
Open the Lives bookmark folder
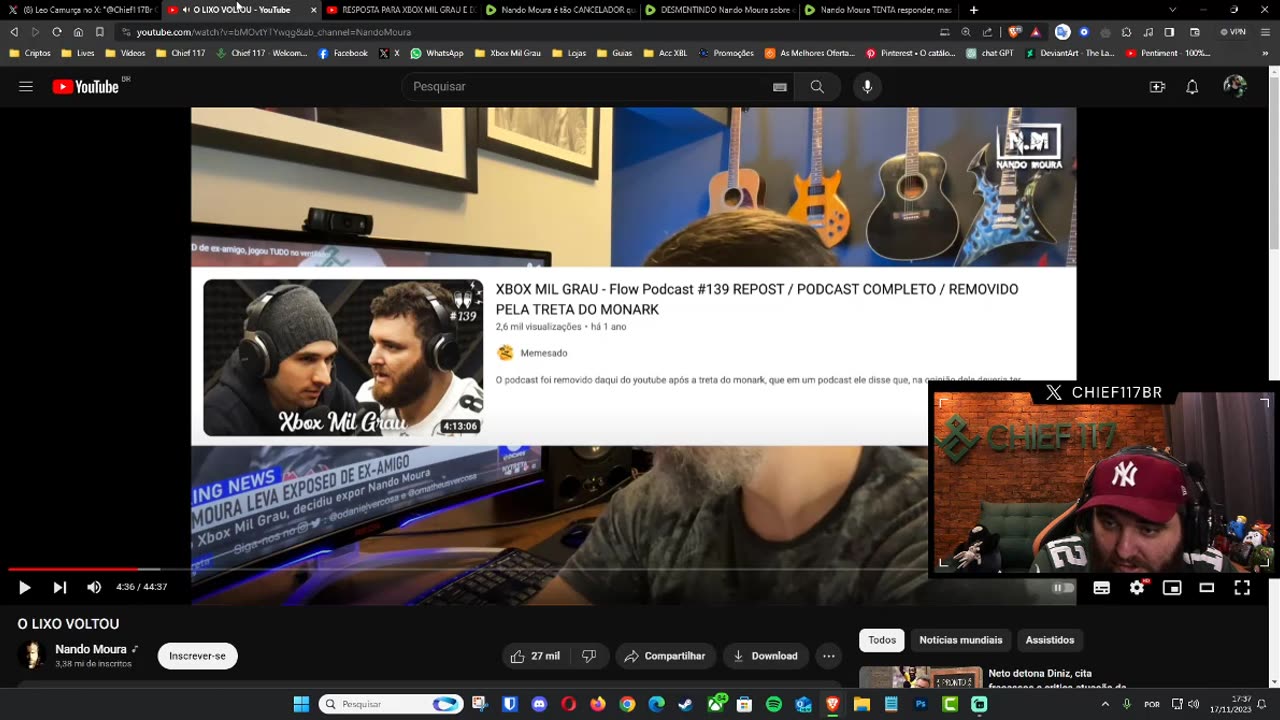[78, 53]
